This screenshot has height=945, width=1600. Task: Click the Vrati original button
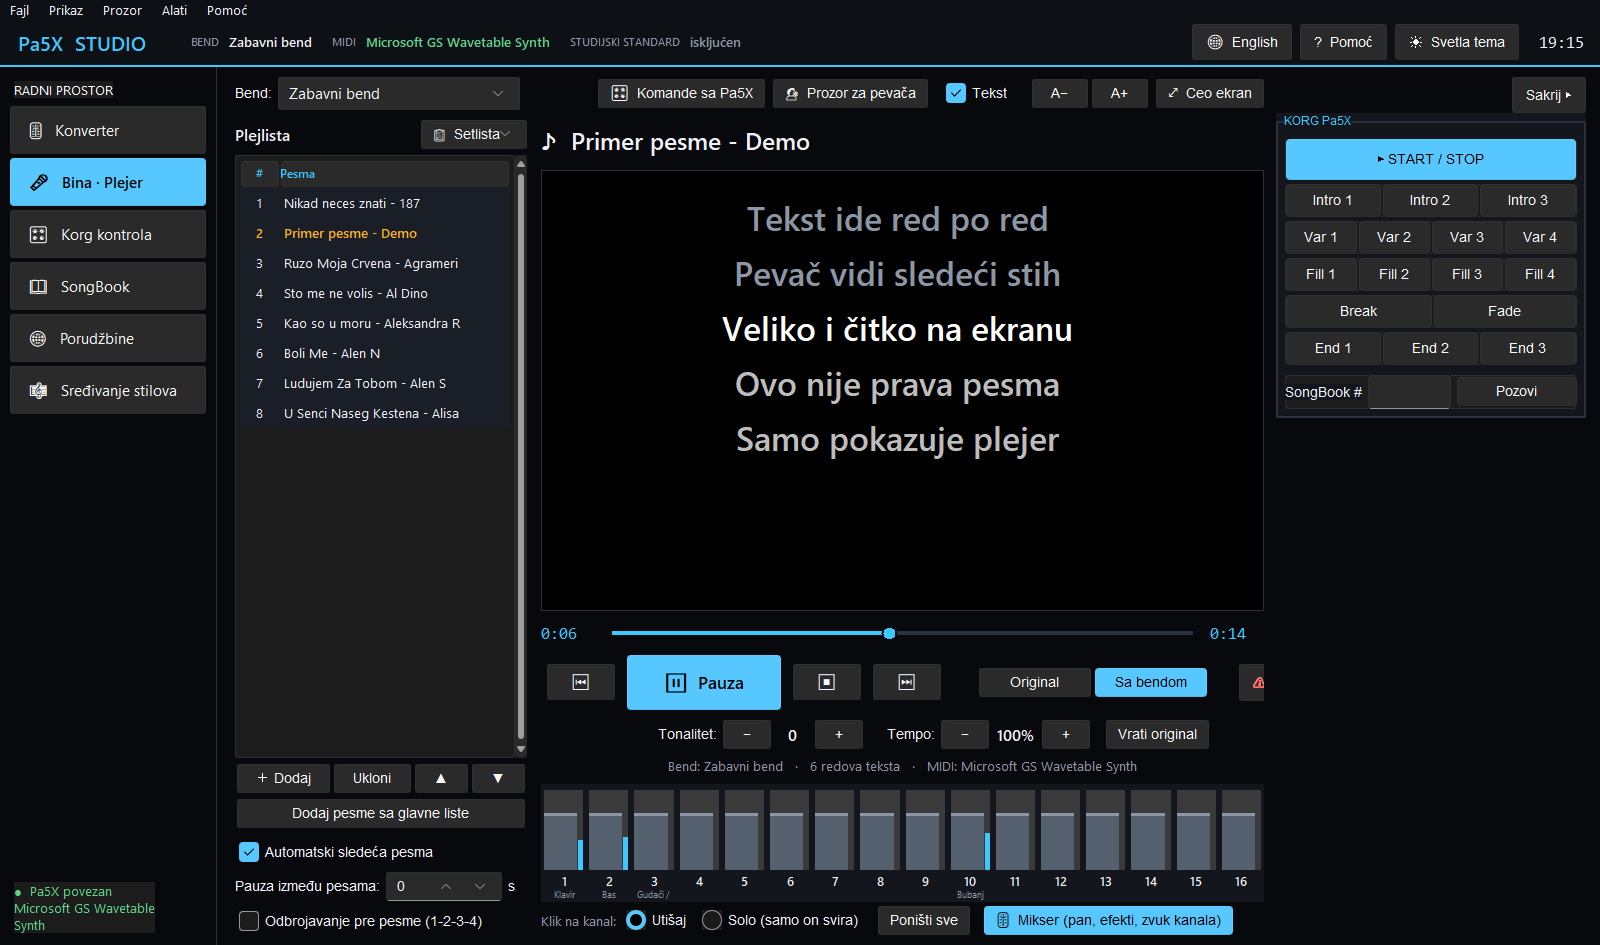coord(1157,734)
